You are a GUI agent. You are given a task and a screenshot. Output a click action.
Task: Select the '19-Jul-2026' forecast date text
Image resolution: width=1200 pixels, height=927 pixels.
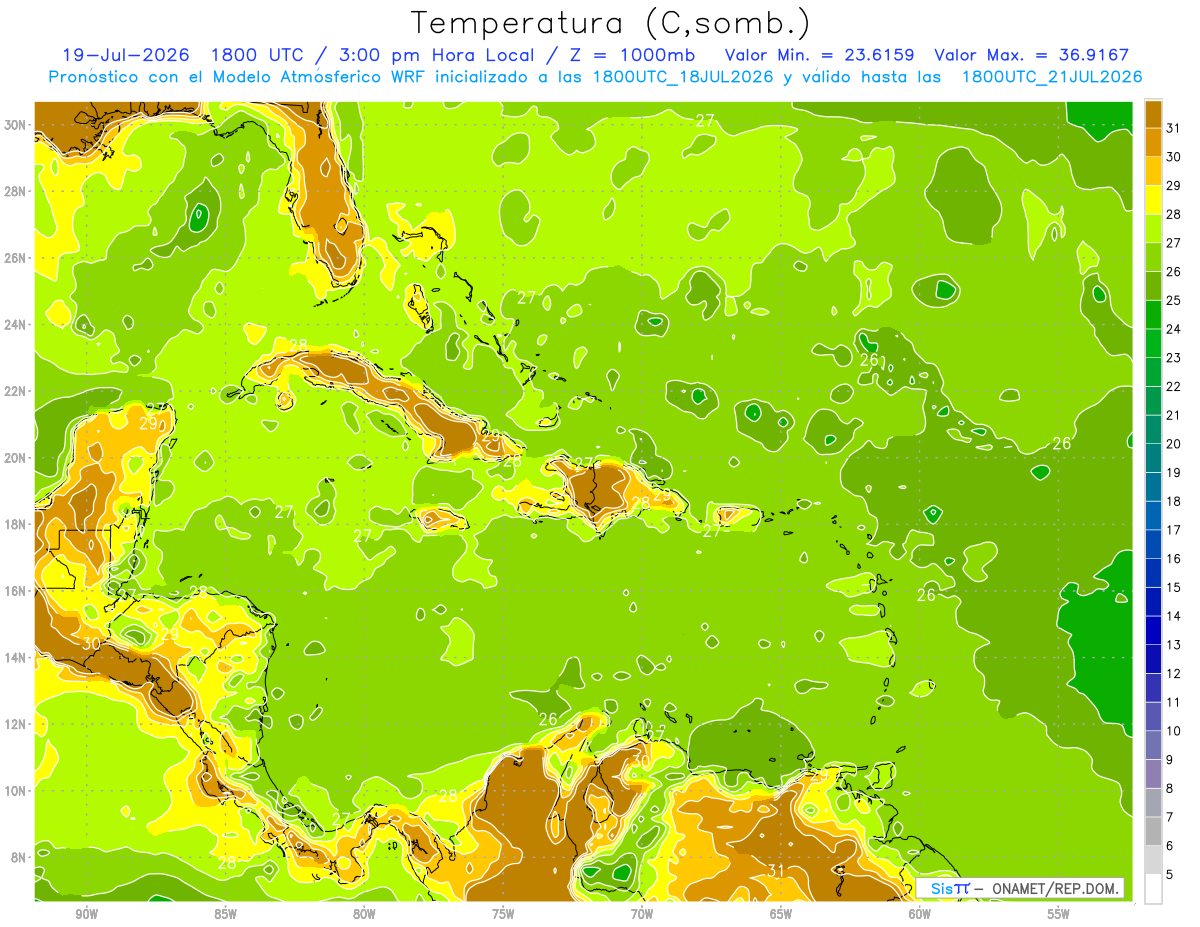[x=127, y=55]
